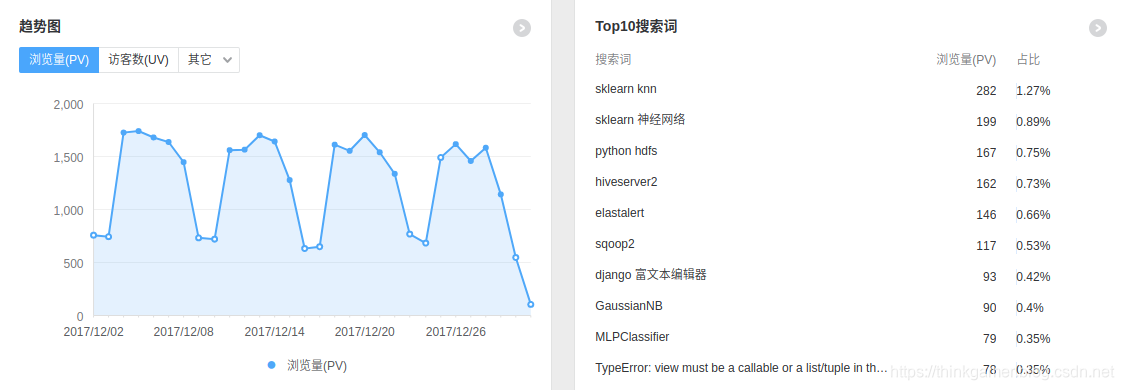Select the django 富文本编辑器 search term

651,275
